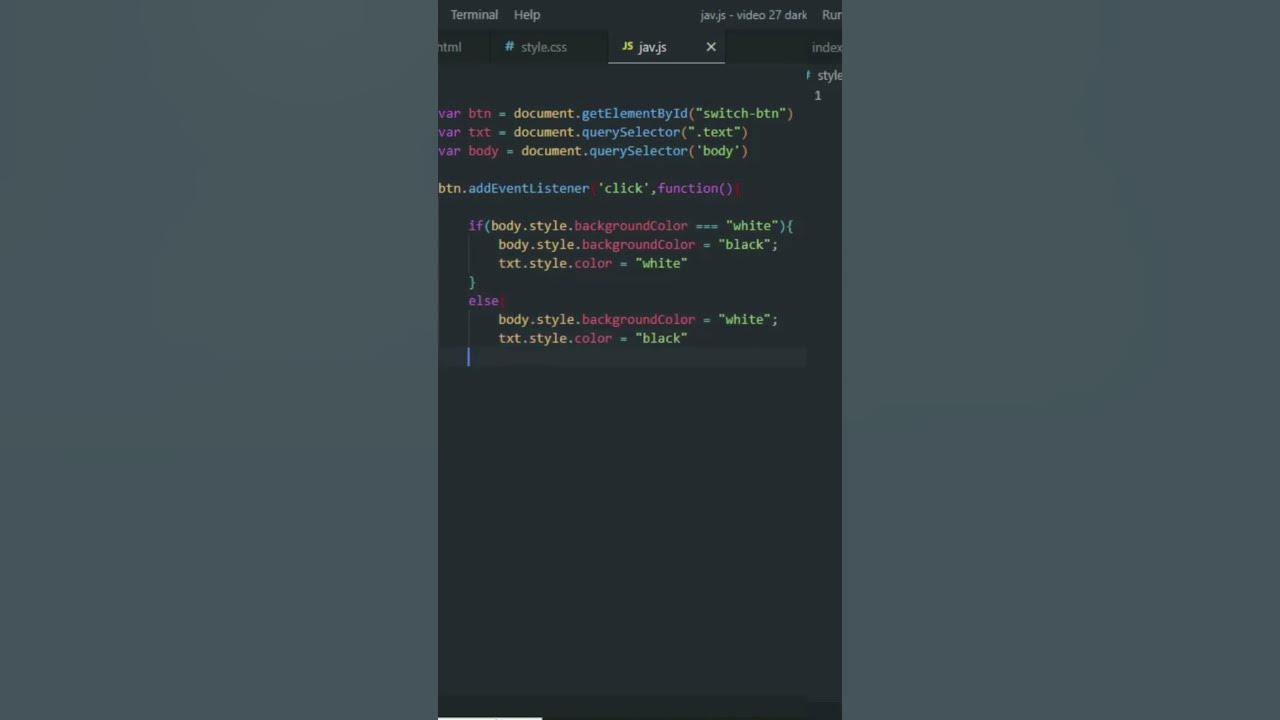Screen dimensions: 1280x720
Task: Click the getElementById method name
Action: [634, 113]
